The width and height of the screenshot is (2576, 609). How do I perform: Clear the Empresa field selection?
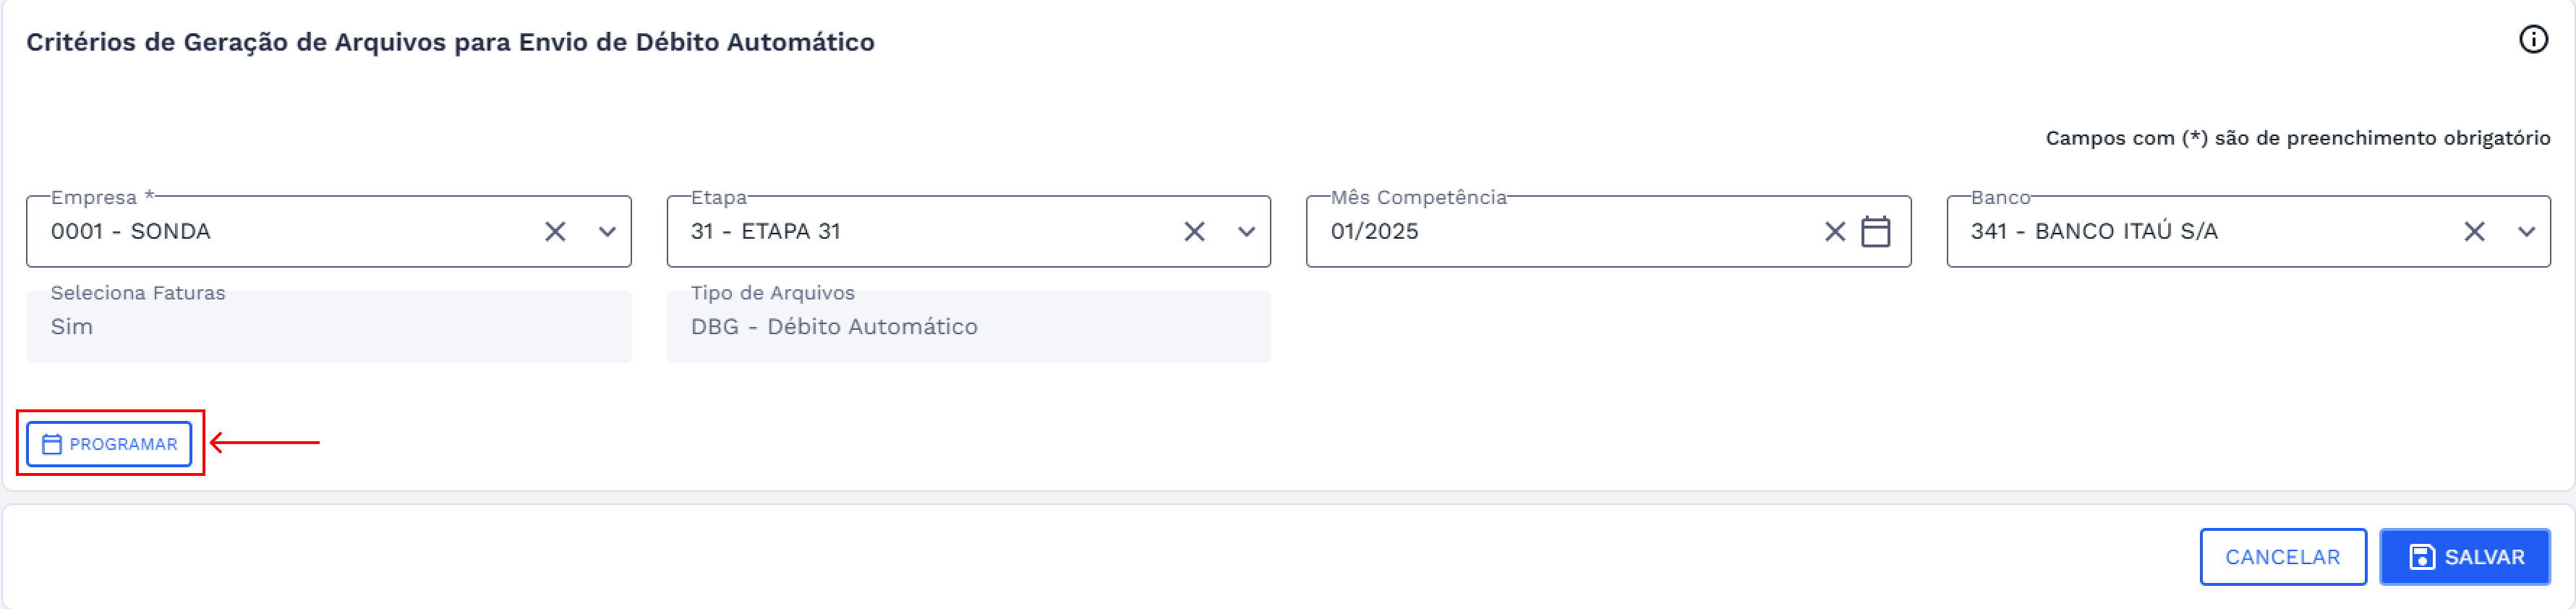point(555,232)
